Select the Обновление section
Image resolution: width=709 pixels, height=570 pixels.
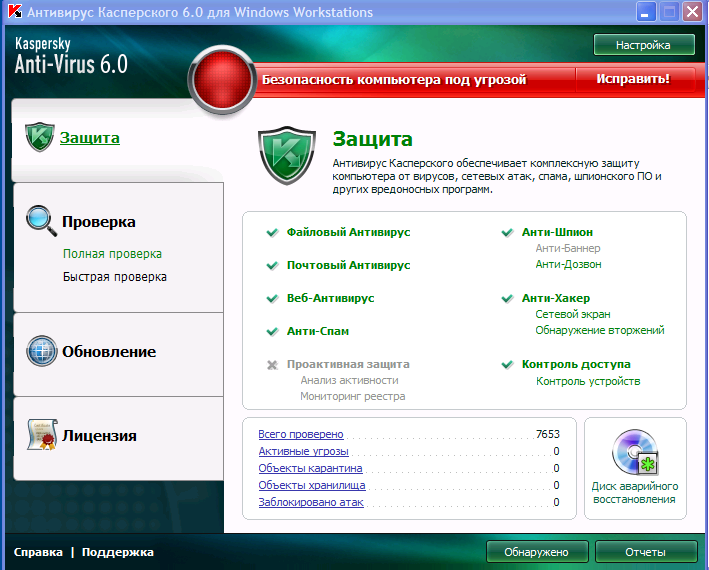(x=109, y=352)
